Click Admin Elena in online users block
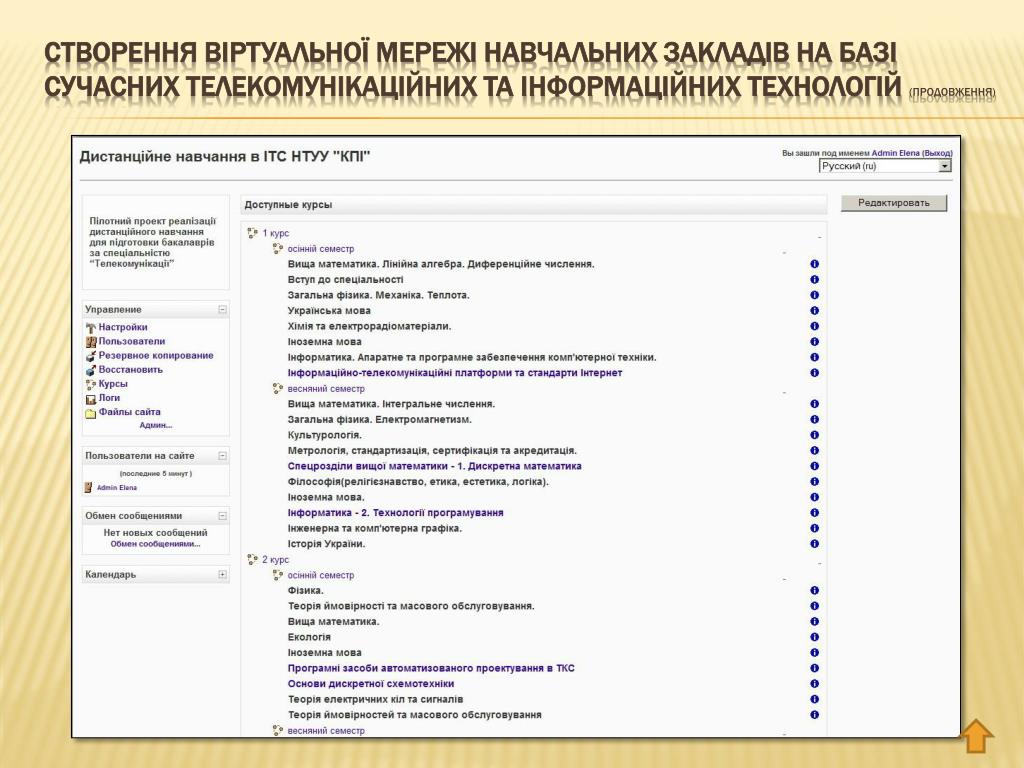The width and height of the screenshot is (1024, 768). click(x=117, y=488)
